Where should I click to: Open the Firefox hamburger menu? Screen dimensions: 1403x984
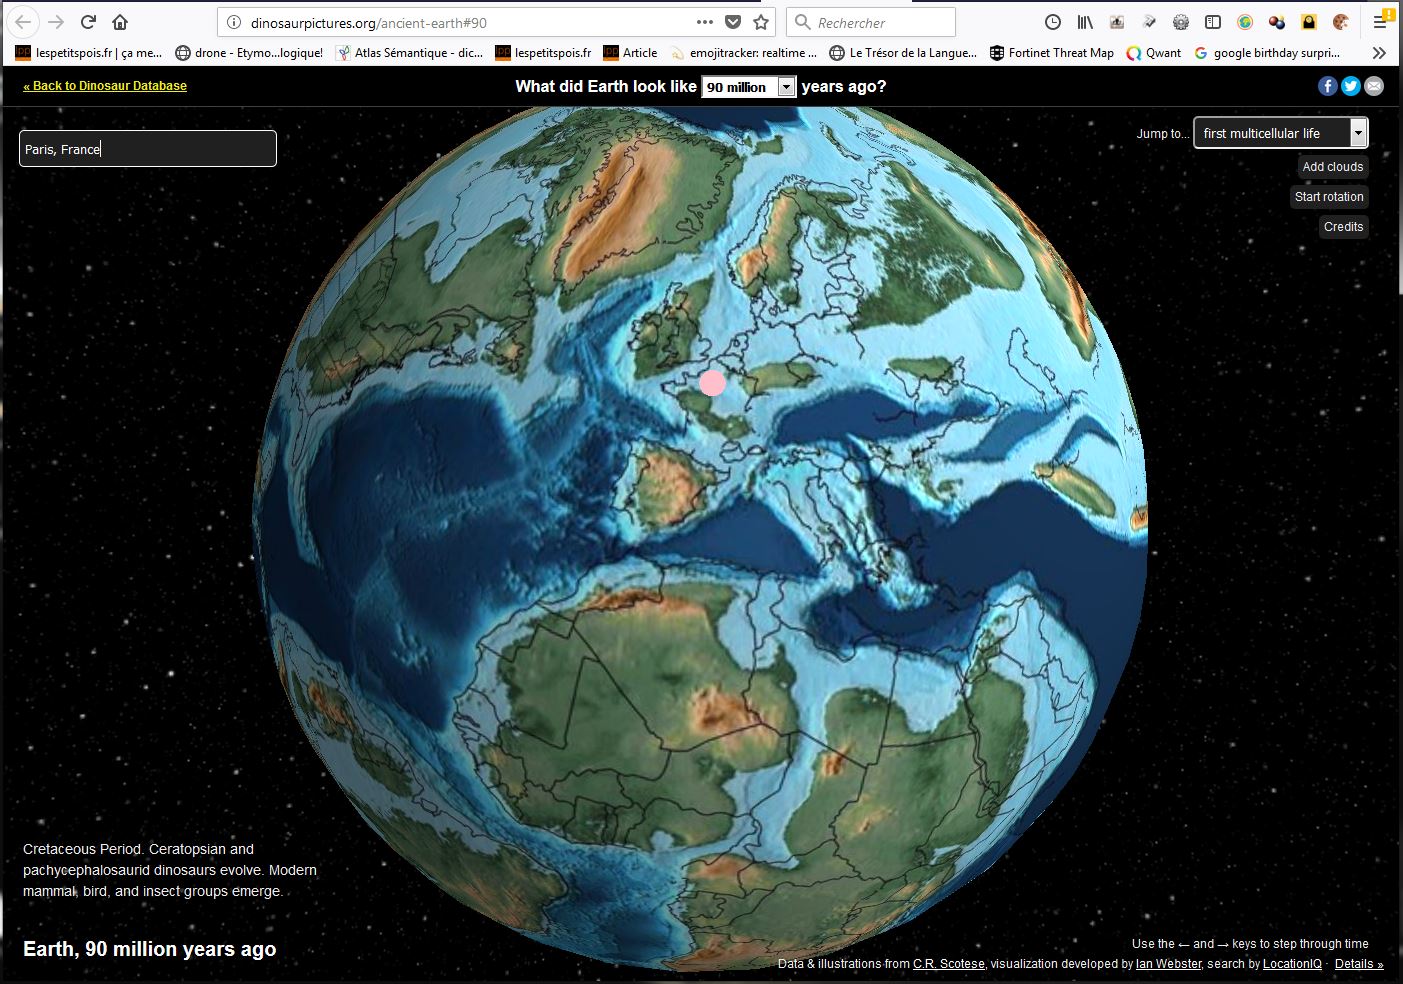(1380, 22)
